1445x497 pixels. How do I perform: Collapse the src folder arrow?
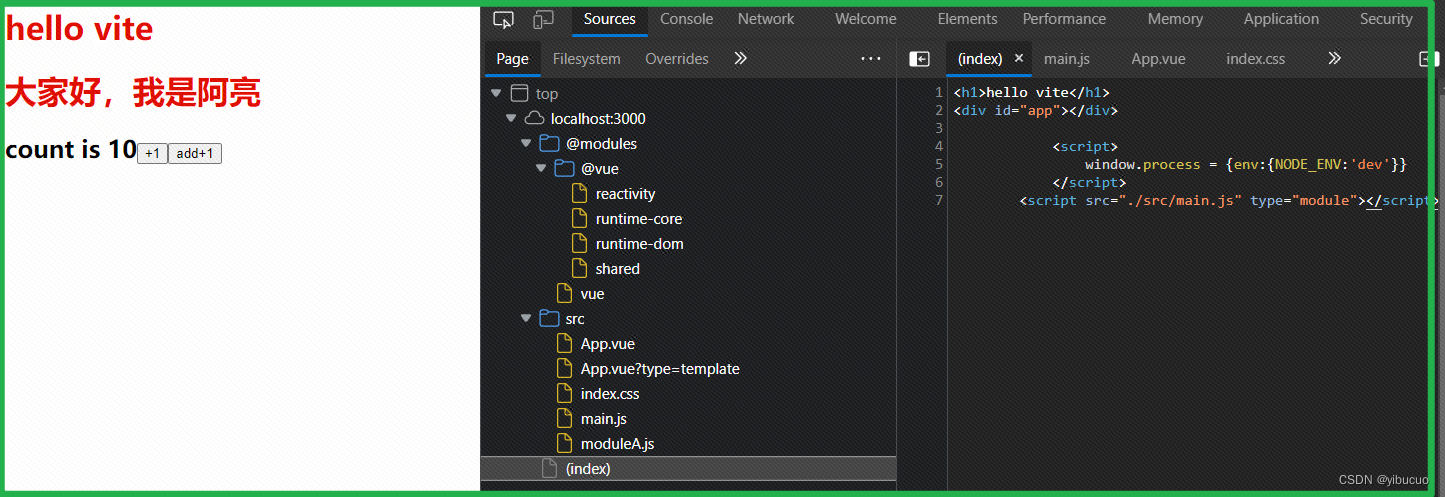pyautogui.click(x=526, y=318)
